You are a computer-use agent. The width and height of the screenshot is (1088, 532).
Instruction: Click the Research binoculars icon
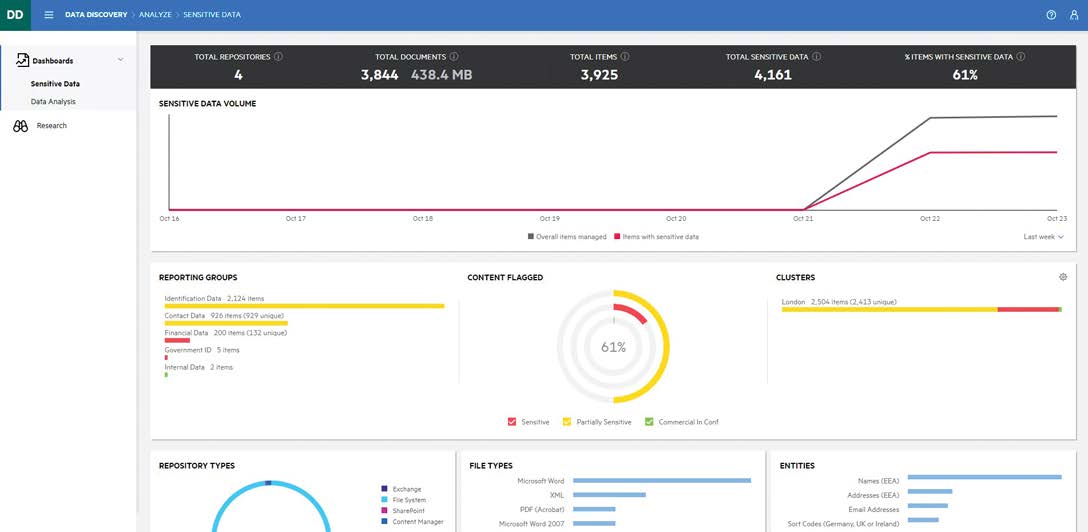click(x=20, y=126)
